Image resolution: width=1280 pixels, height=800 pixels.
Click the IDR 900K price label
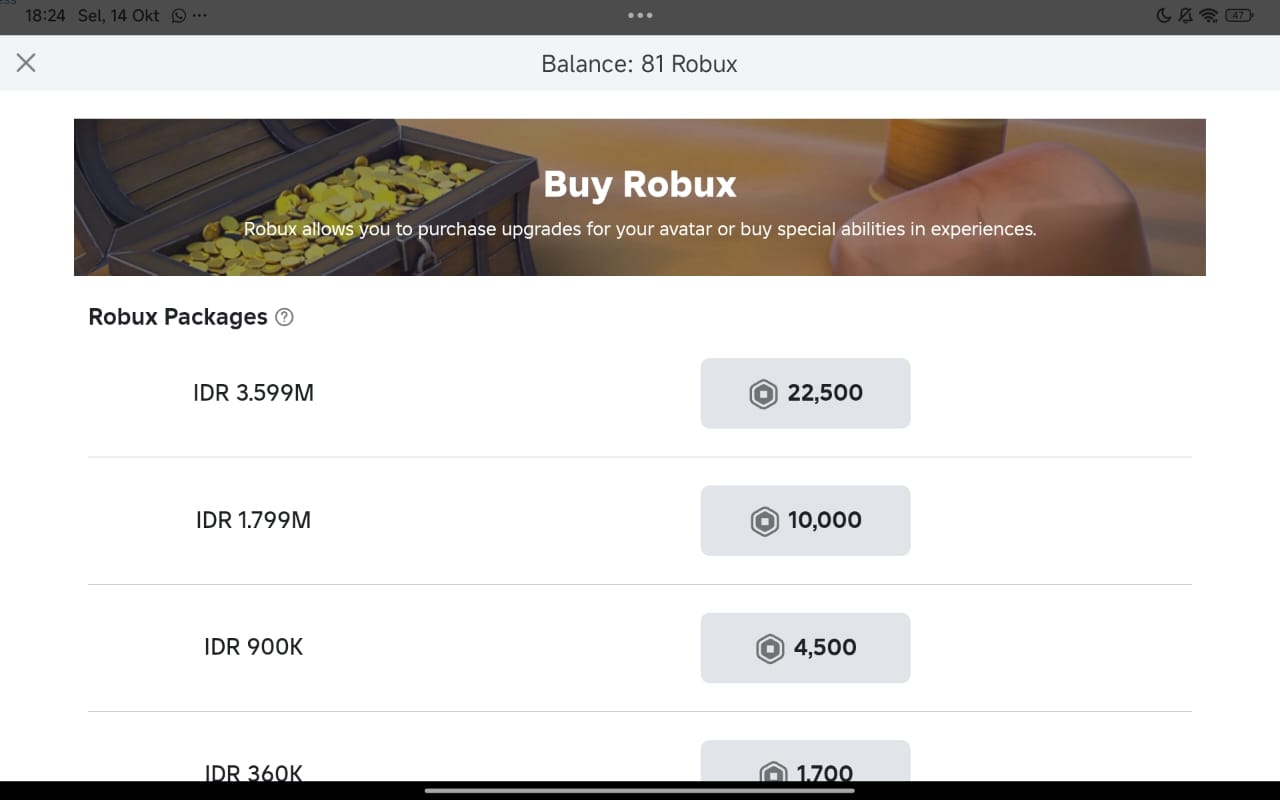(x=253, y=647)
